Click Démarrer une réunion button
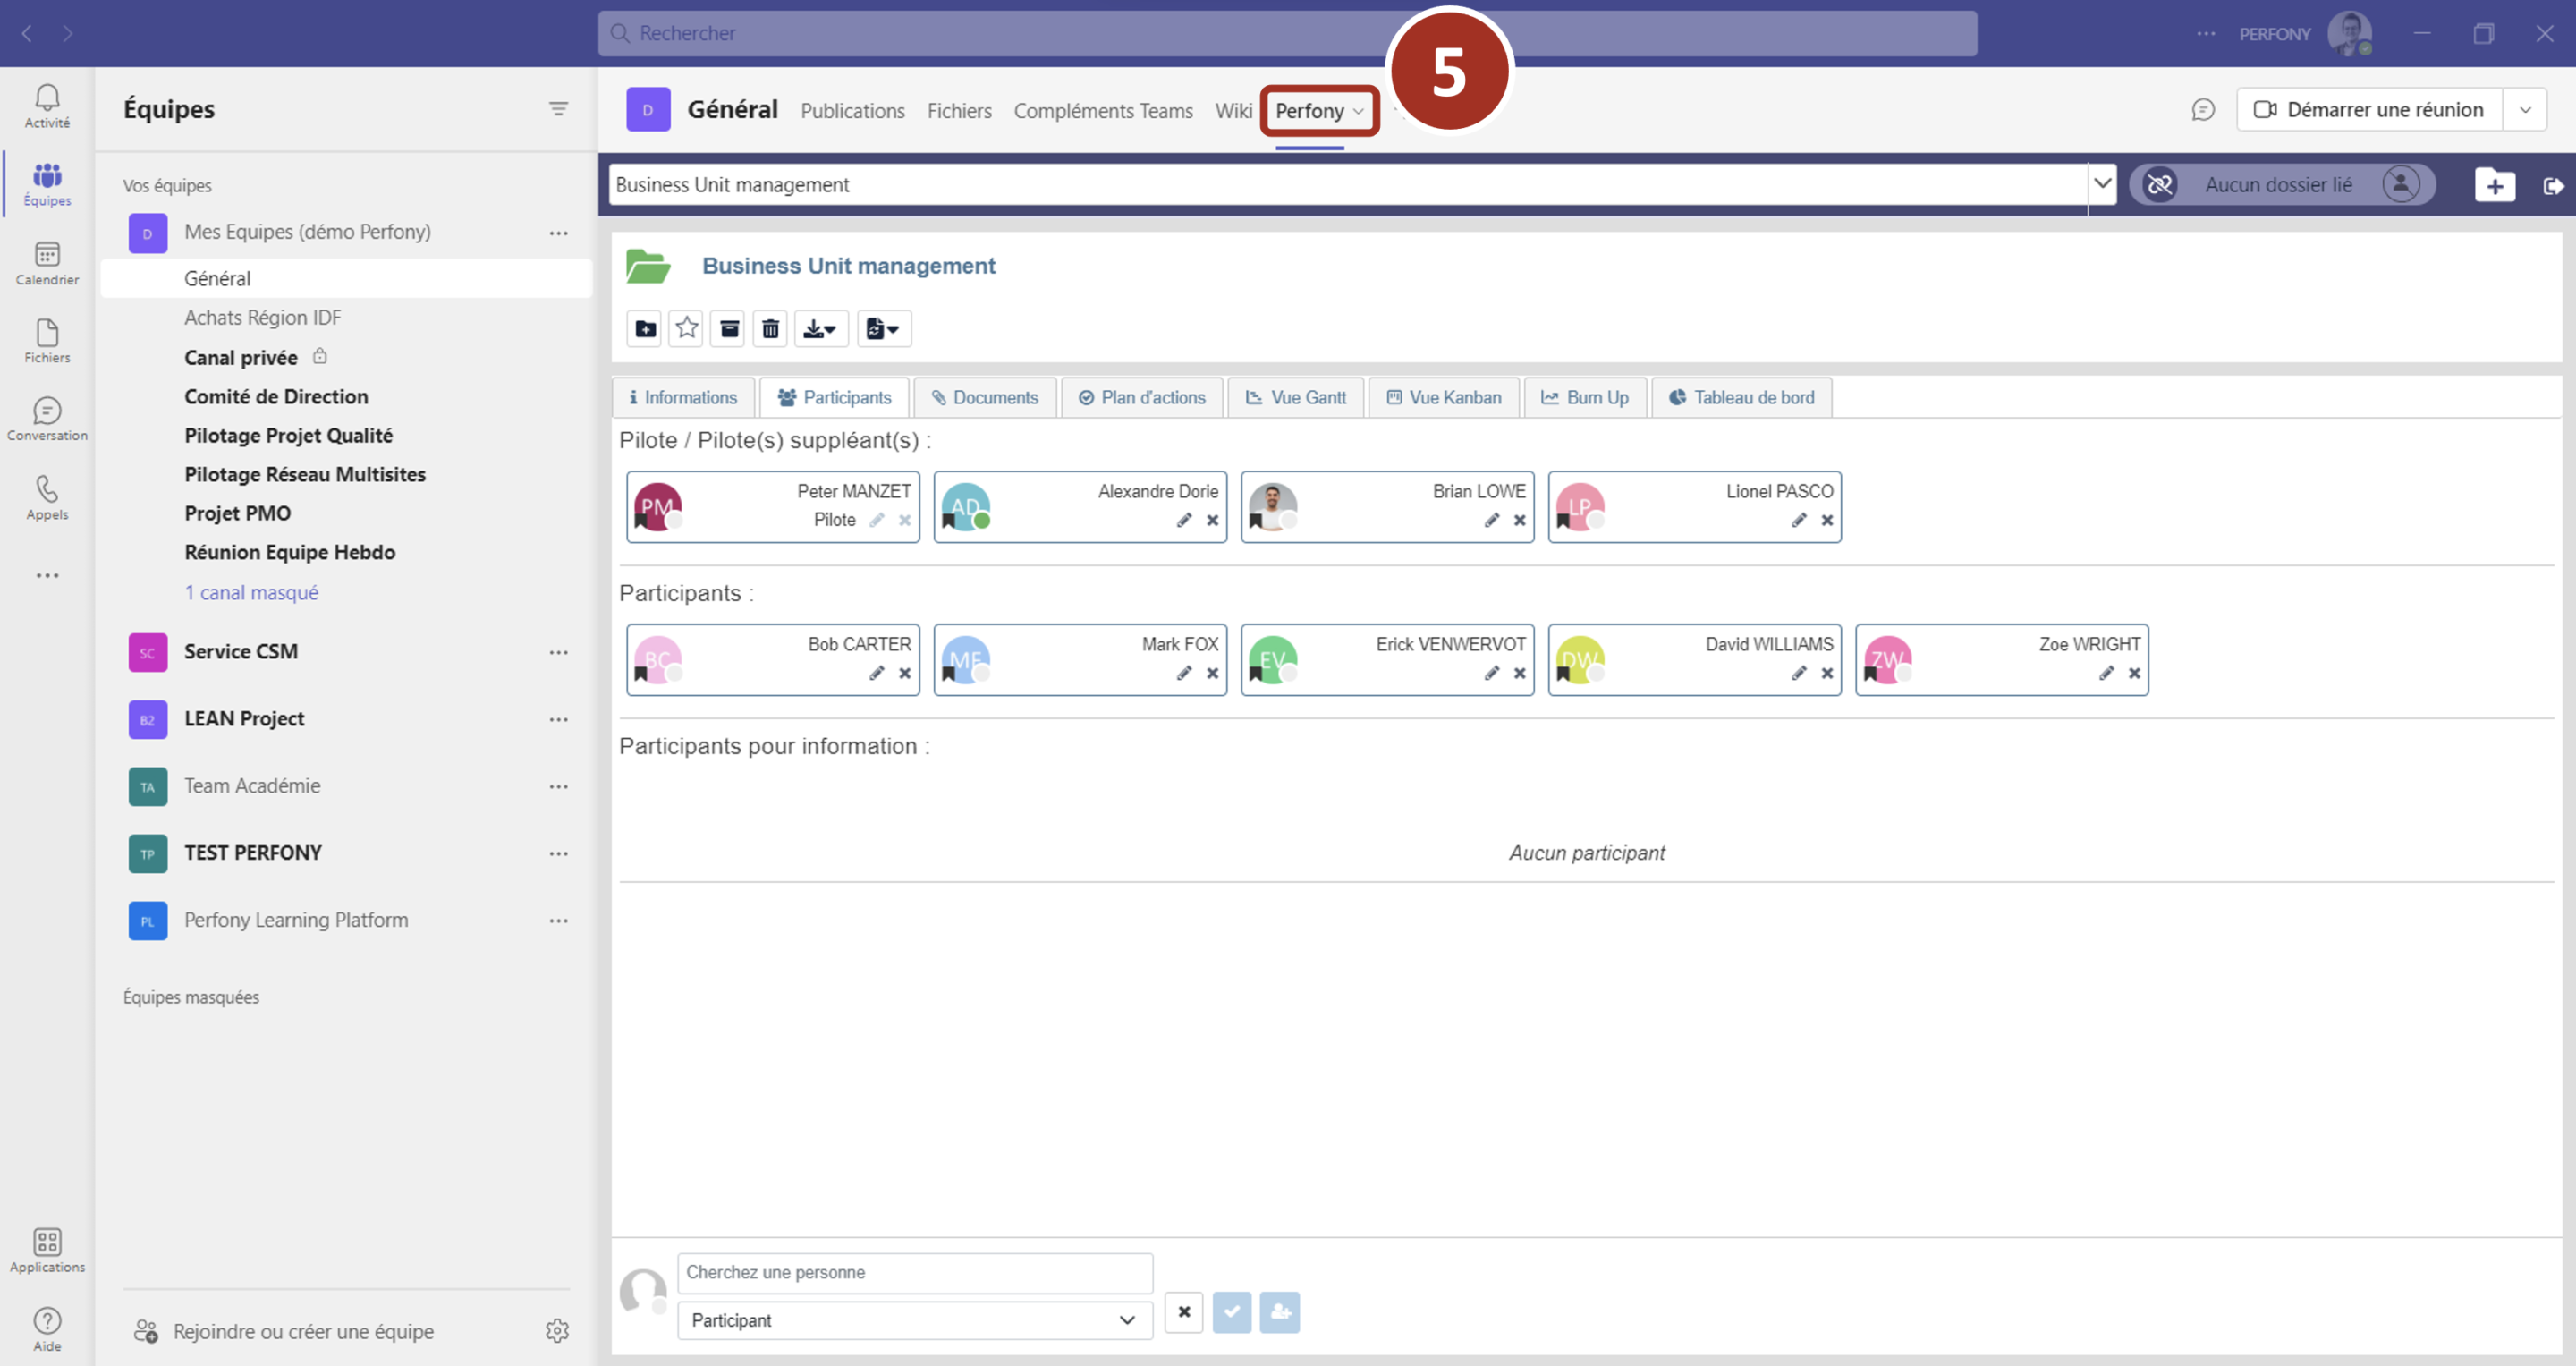2576x1366 pixels. pyautogui.click(x=2369, y=110)
